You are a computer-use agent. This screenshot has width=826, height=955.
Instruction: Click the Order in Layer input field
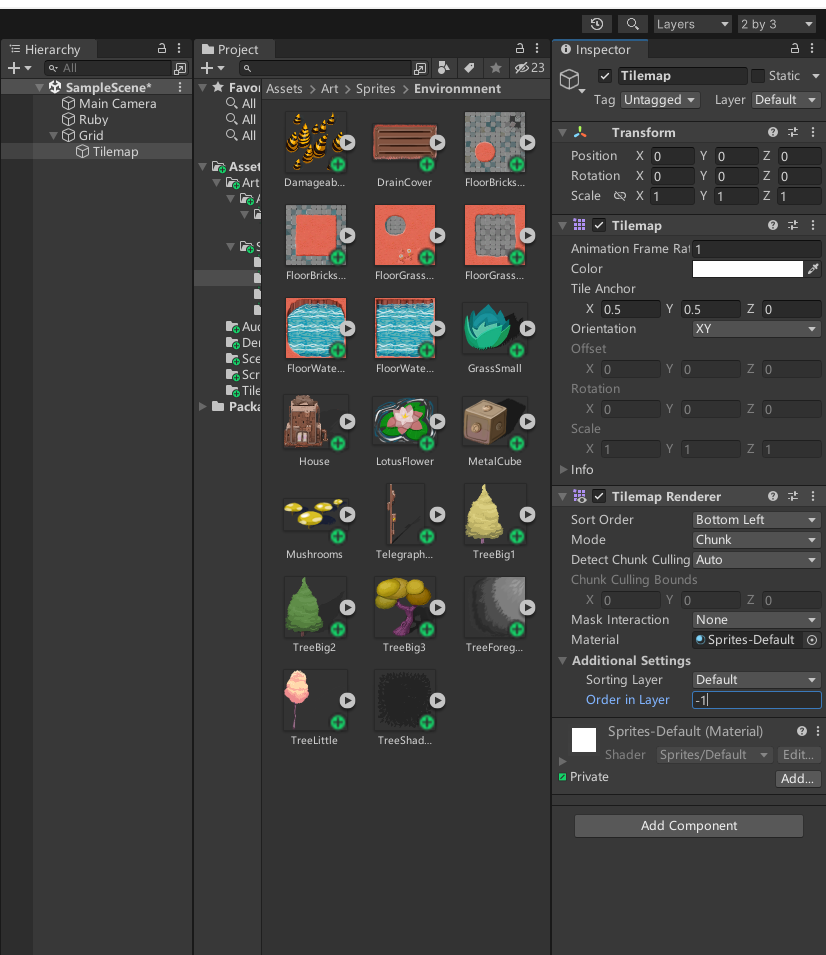[756, 699]
